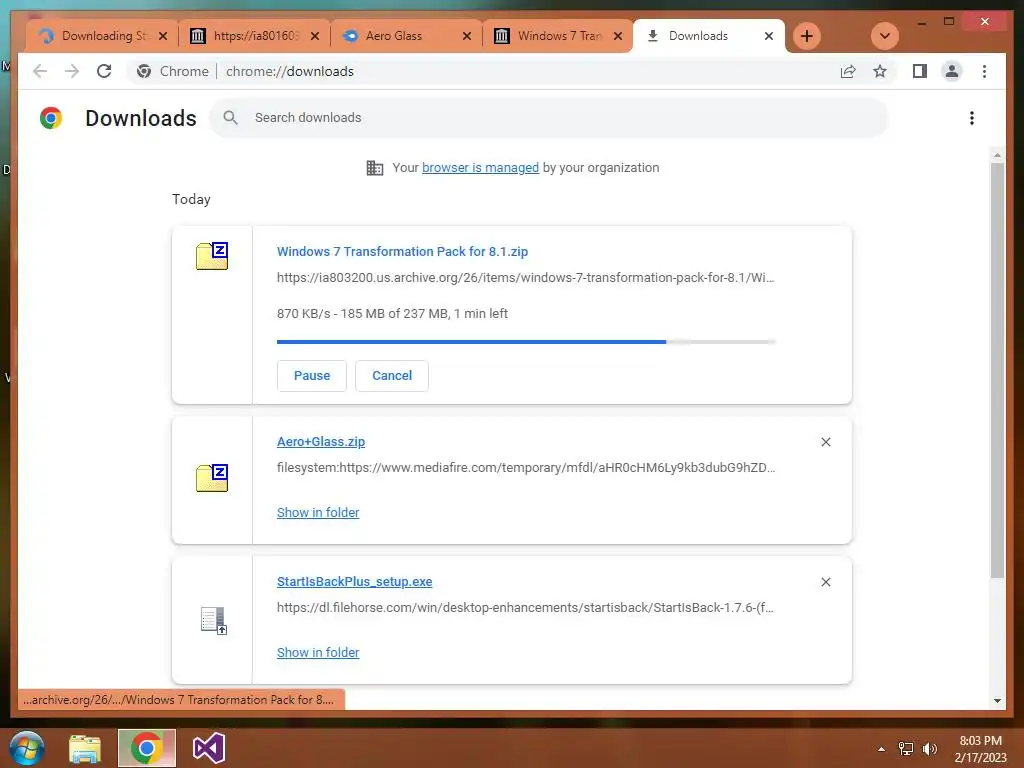The height and width of the screenshot is (768, 1024).
Task: Pause the Windows 7 Transformation Pack download
Action: (312, 376)
